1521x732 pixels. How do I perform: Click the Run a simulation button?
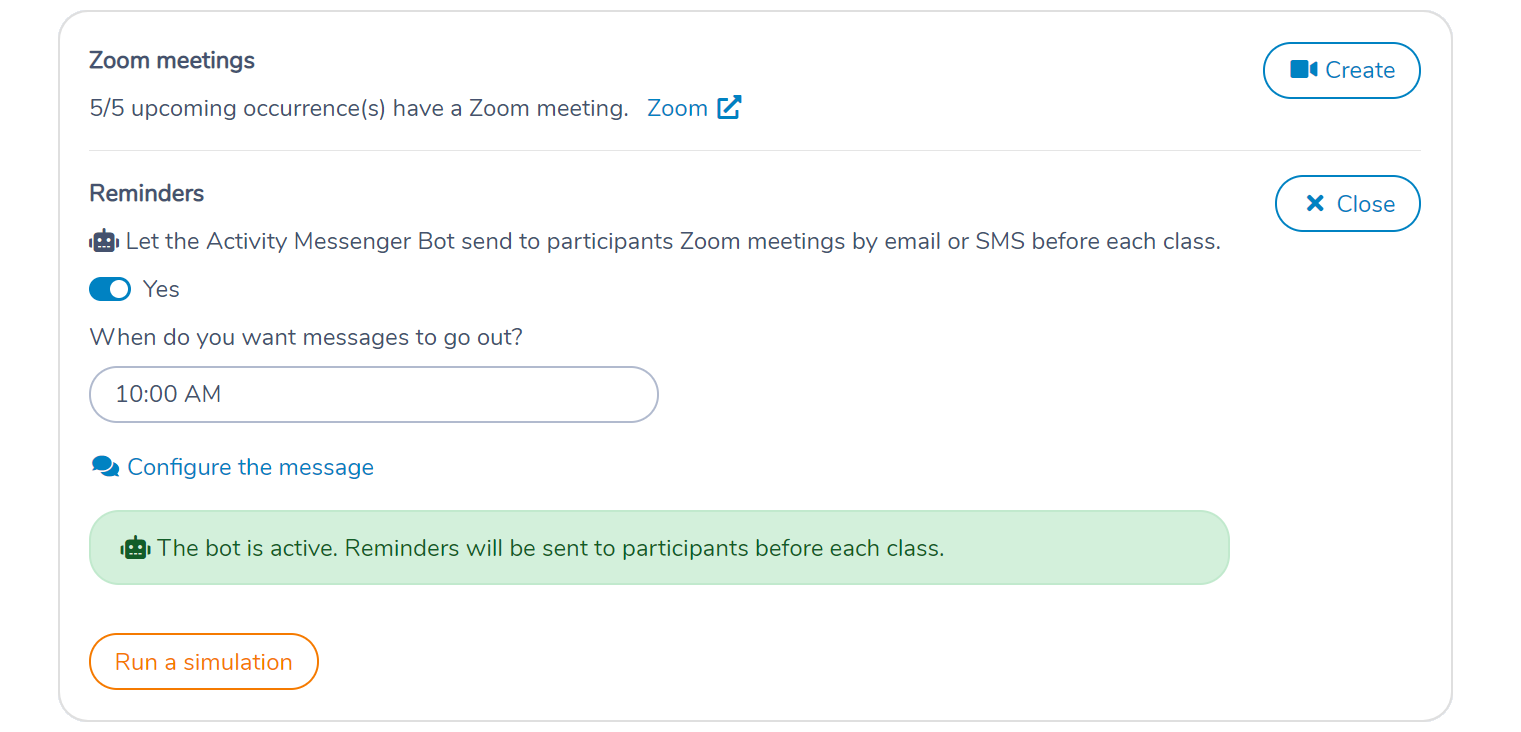point(204,662)
